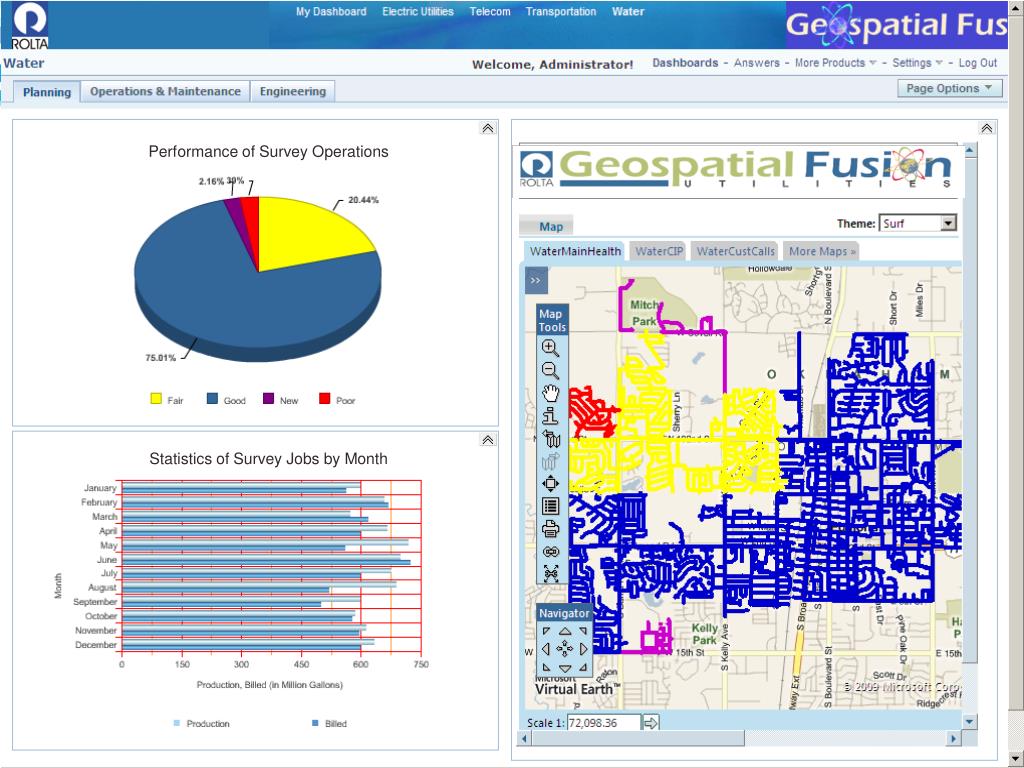Pan map southwest with Navigator arrow

(x=546, y=667)
